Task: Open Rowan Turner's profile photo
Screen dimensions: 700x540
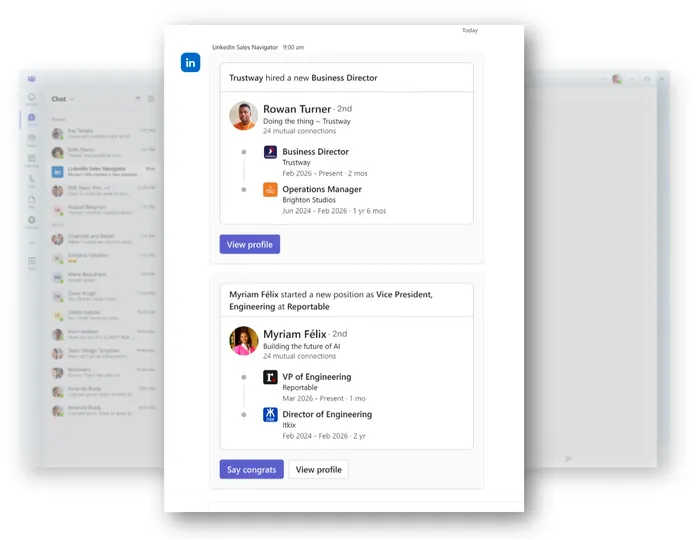Action: click(243, 116)
